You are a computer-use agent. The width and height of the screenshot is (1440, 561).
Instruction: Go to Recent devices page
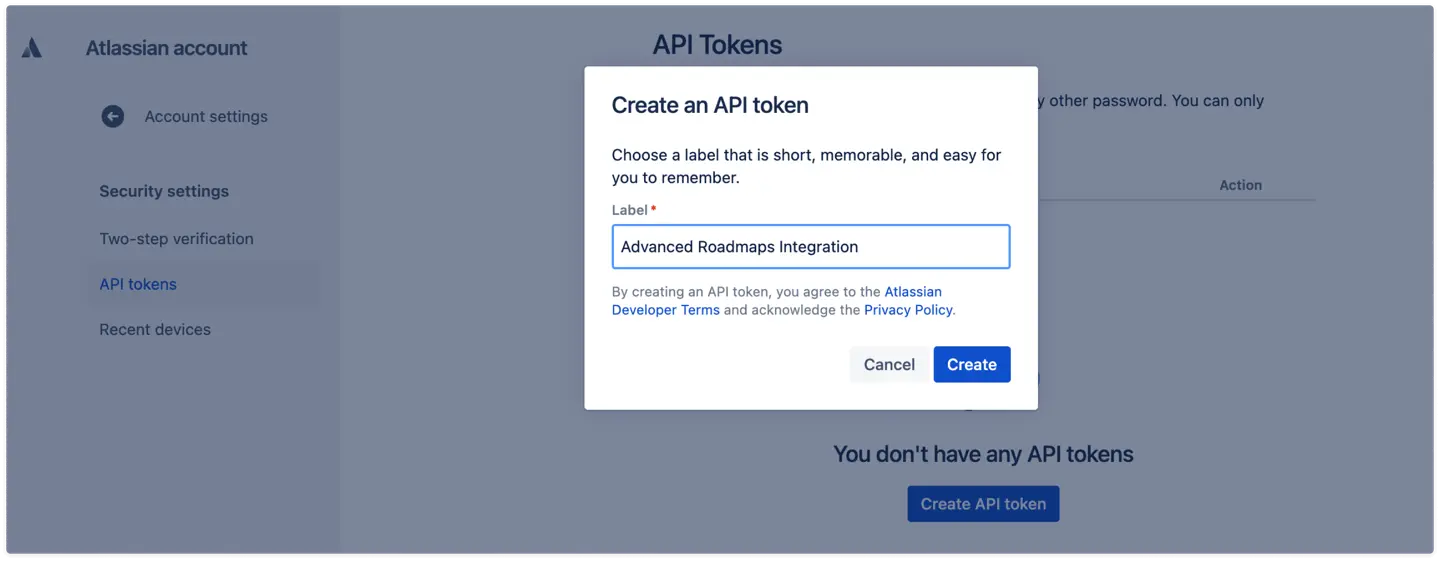coord(155,329)
